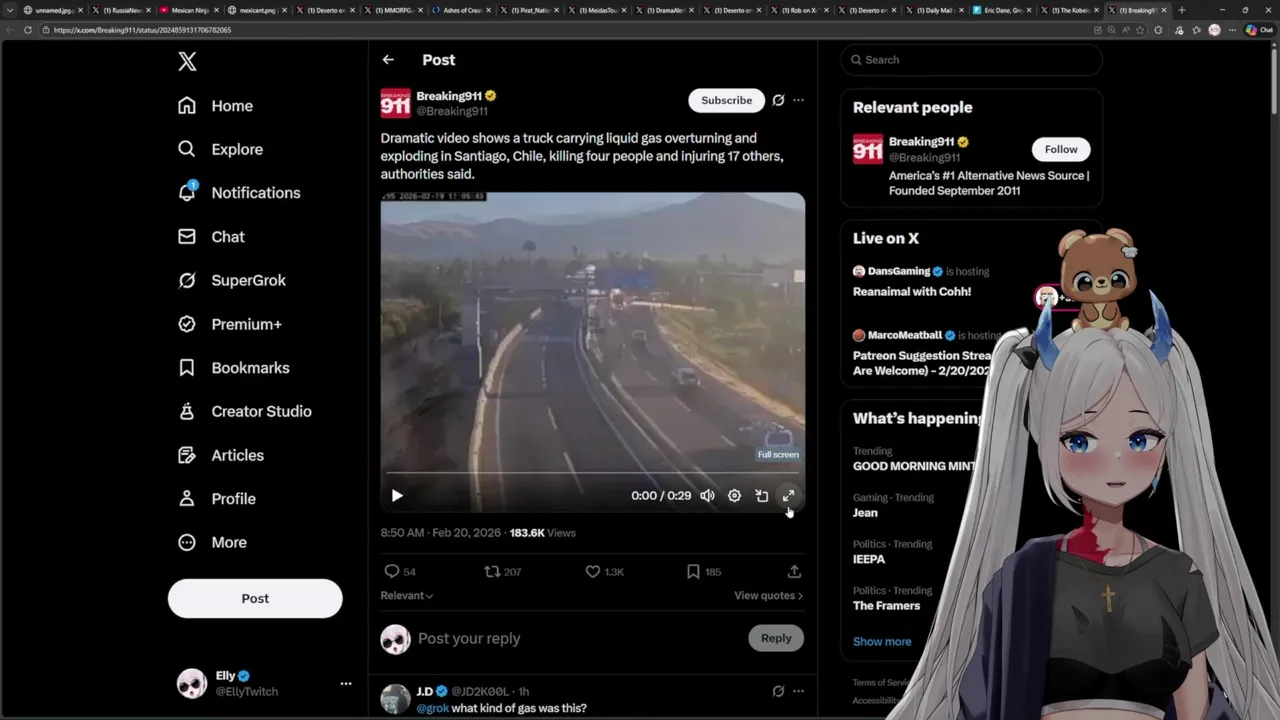This screenshot has width=1280, height=720.
Task: Open the Explore section
Action: [x=220, y=149]
